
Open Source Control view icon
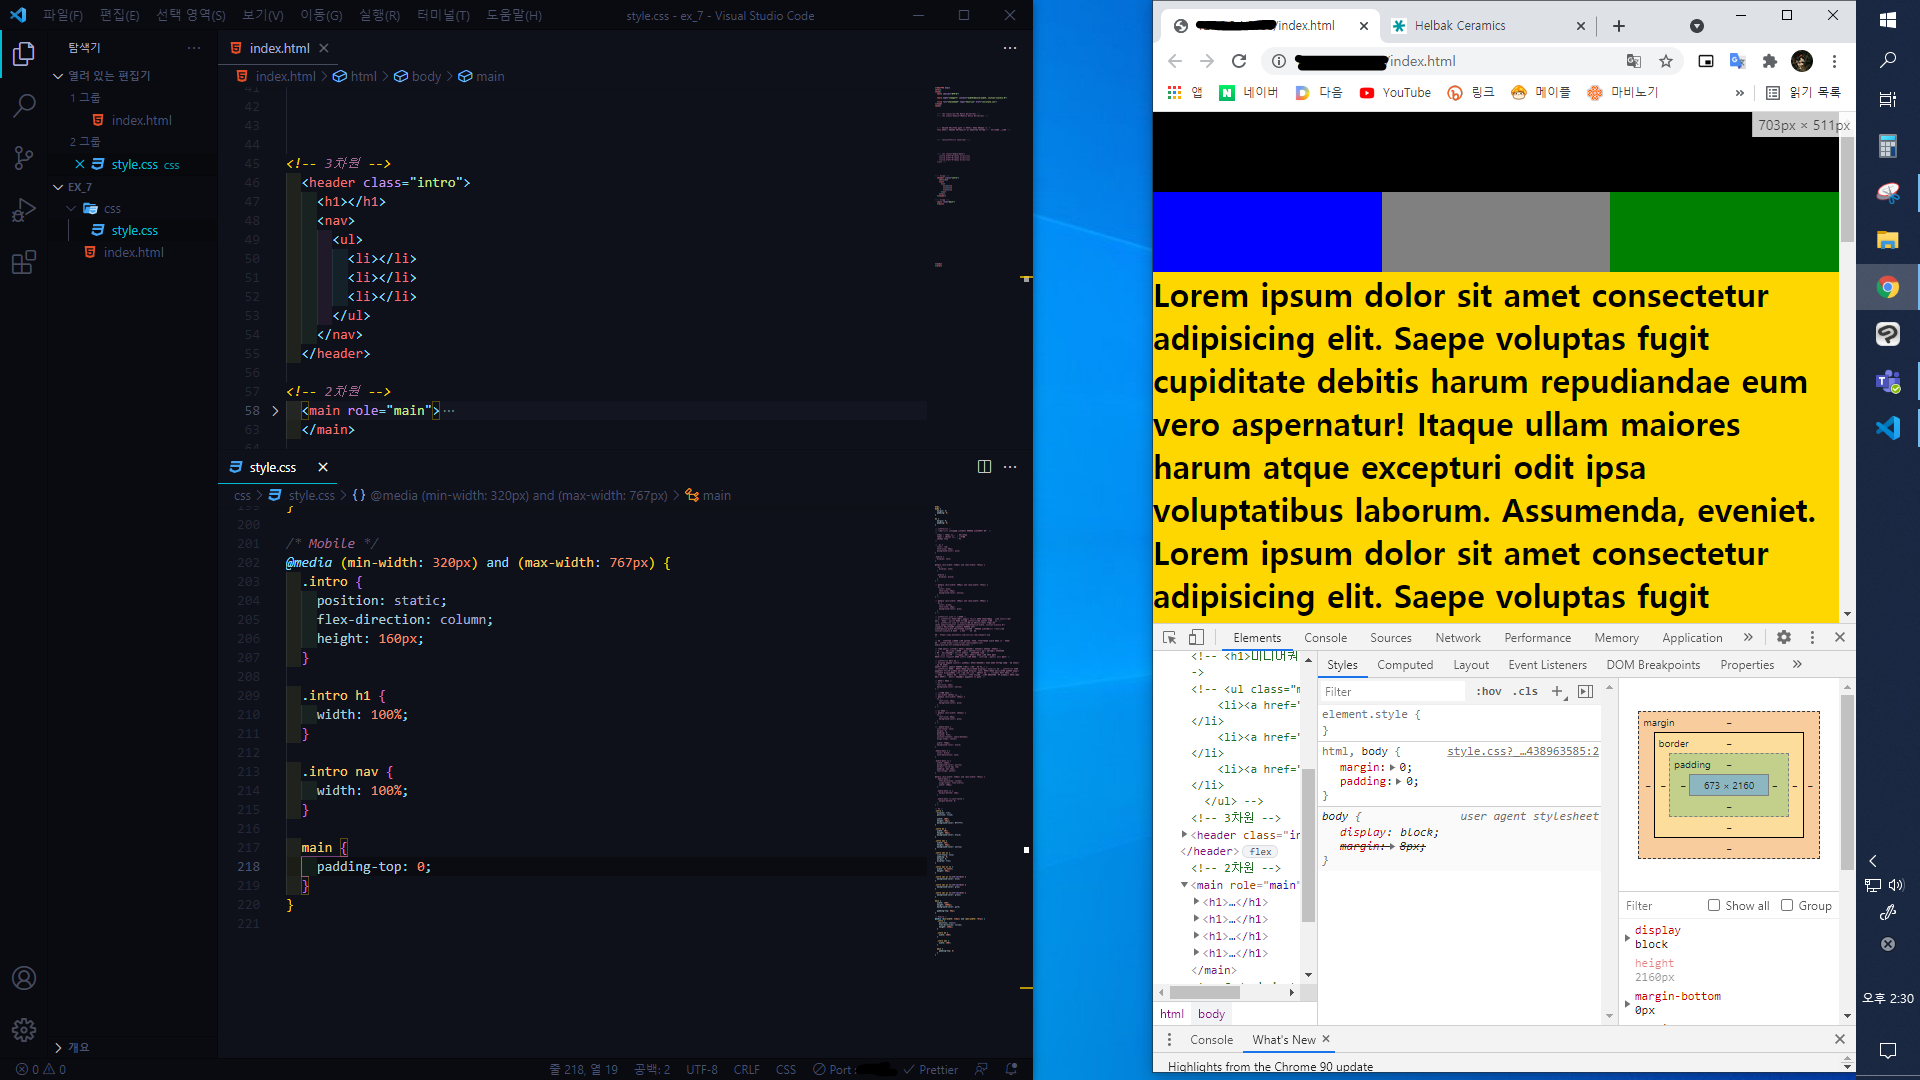point(24,158)
